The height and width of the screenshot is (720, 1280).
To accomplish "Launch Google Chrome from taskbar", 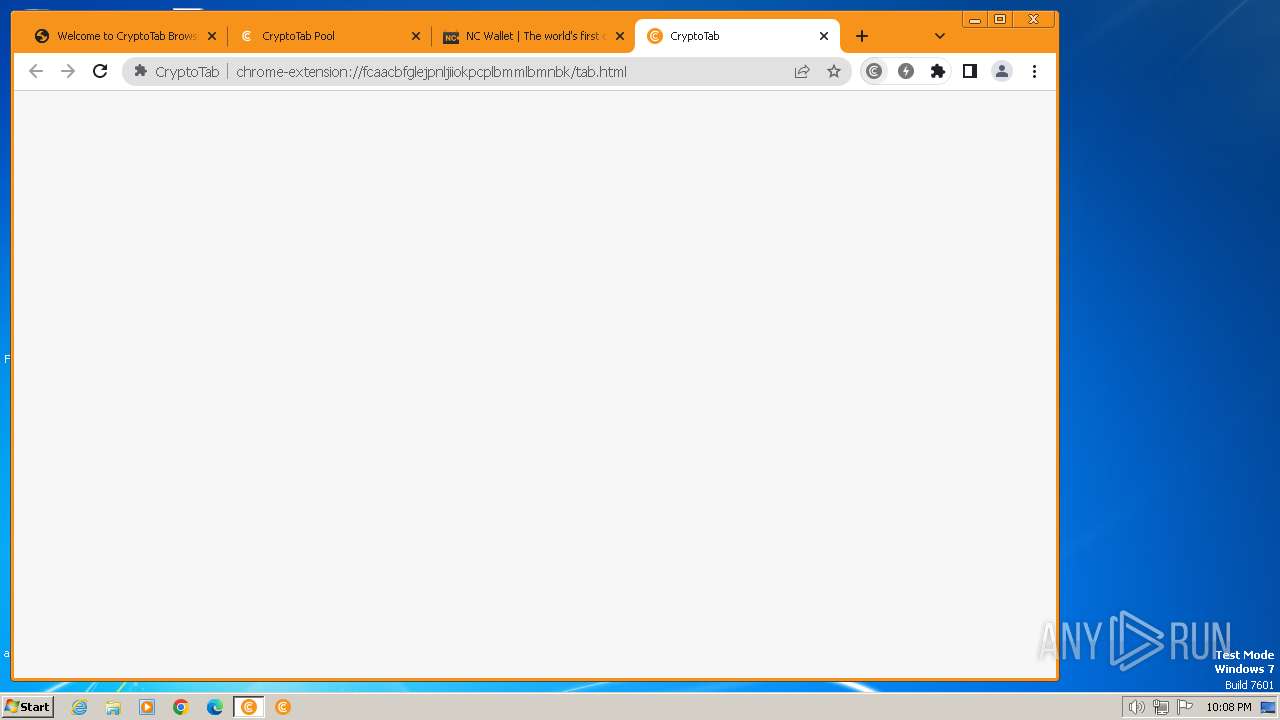I will 181,707.
